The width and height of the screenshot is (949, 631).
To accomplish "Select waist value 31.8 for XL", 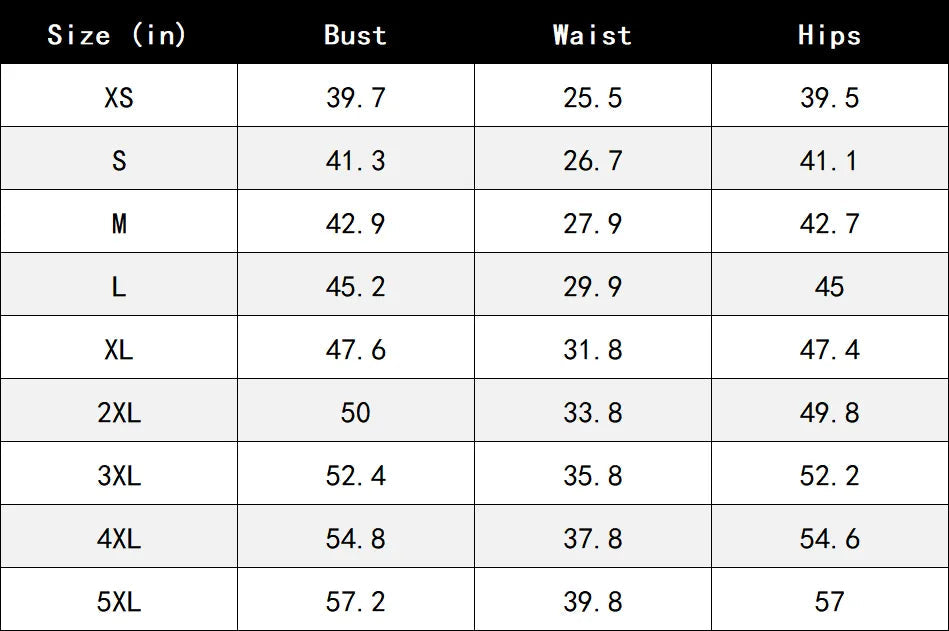I will (593, 350).
